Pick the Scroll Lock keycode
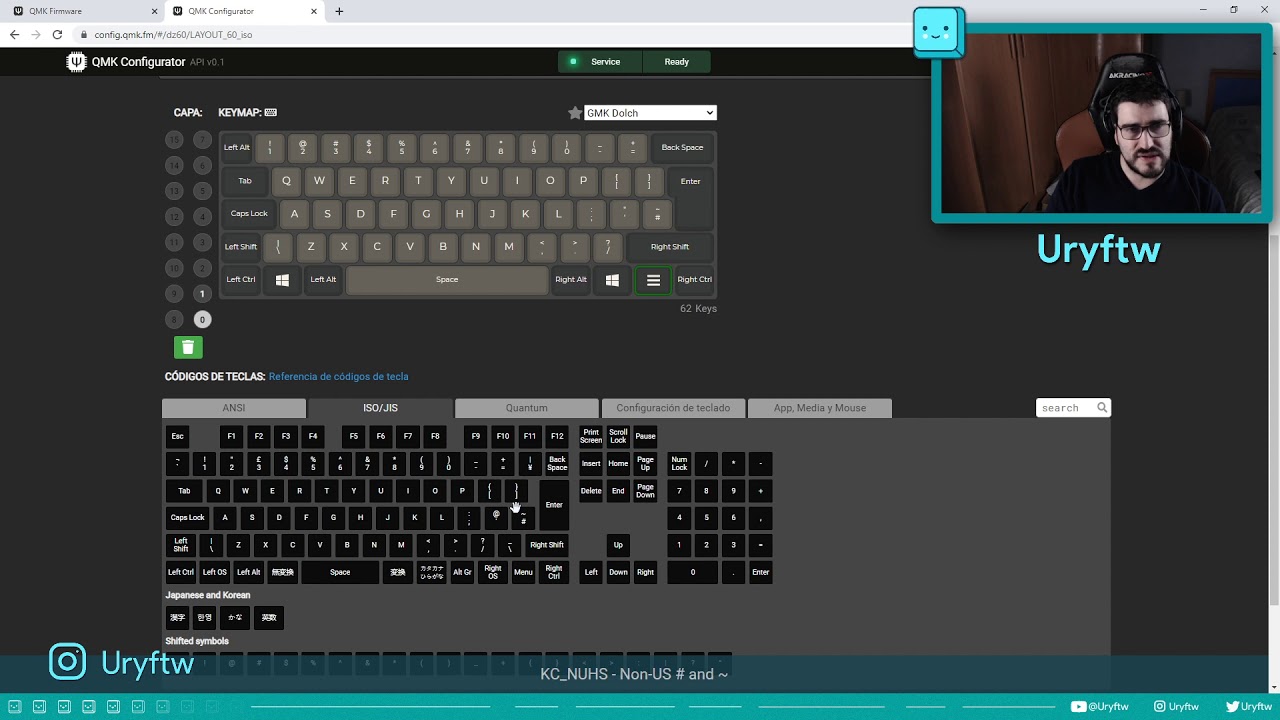1280x720 pixels. pyautogui.click(x=618, y=436)
